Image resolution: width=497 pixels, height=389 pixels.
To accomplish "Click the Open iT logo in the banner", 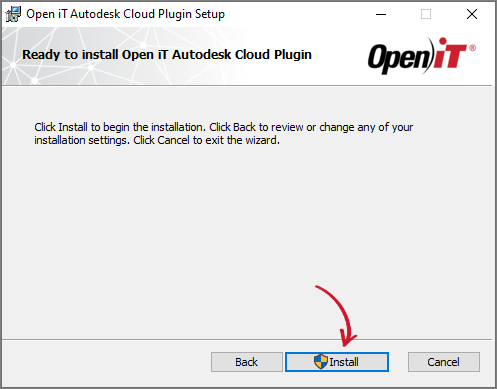I will click(422, 56).
